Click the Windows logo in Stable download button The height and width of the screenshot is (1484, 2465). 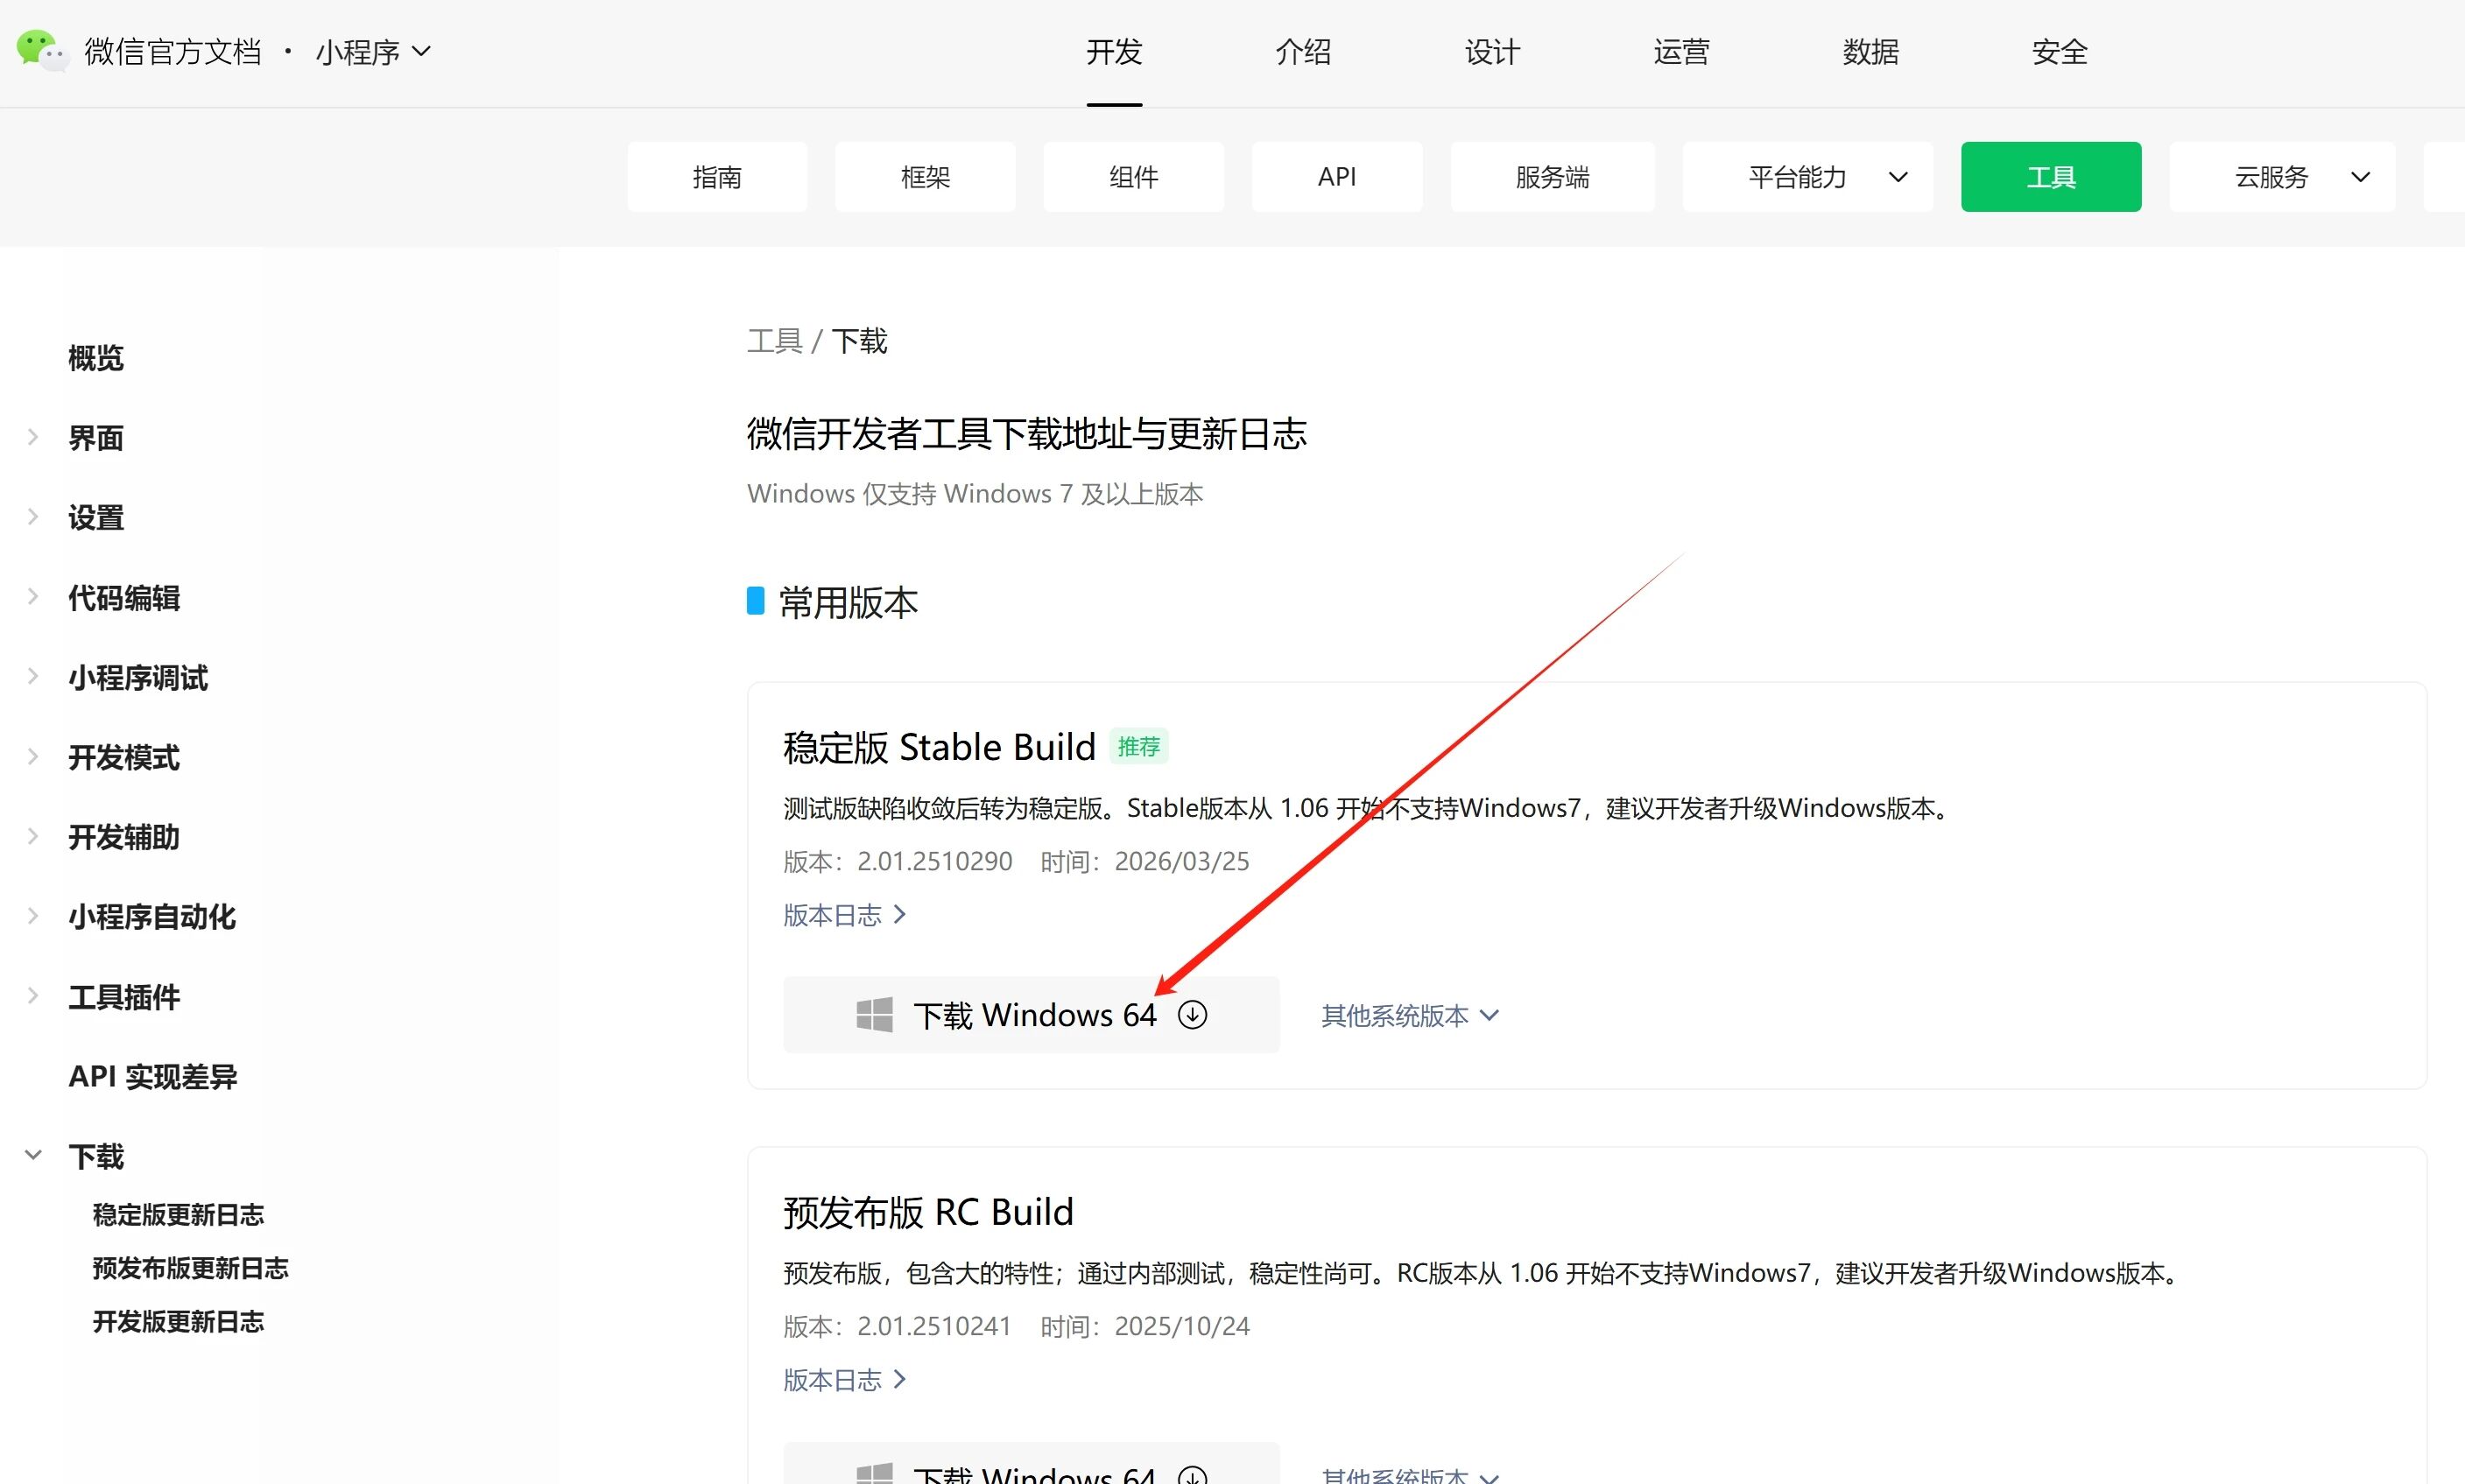coord(874,1015)
